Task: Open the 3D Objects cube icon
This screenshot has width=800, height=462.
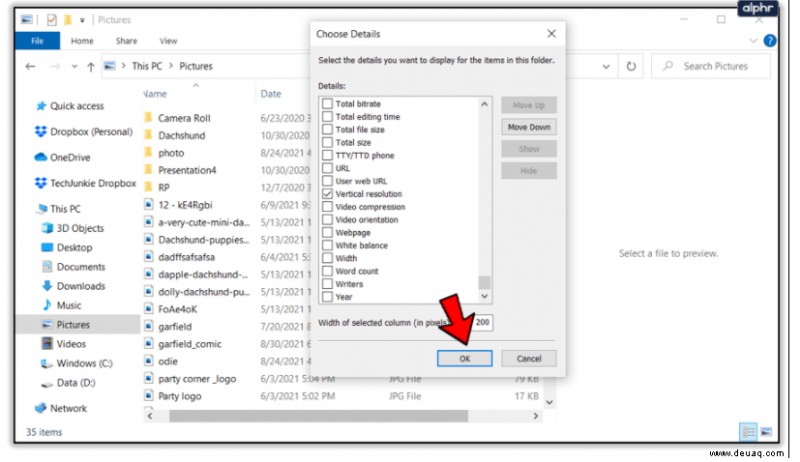Action: [47, 227]
